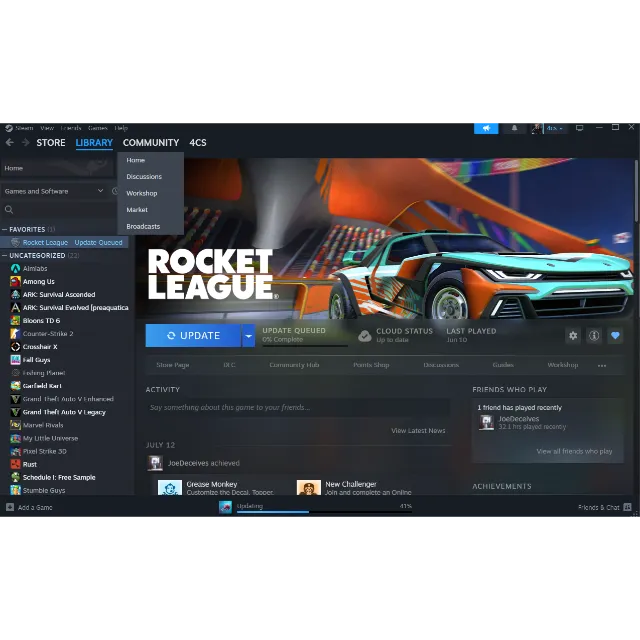Viewport: 640px width, 640px height.
Task: Toggle Rocket League favorite heart
Action: point(615,336)
